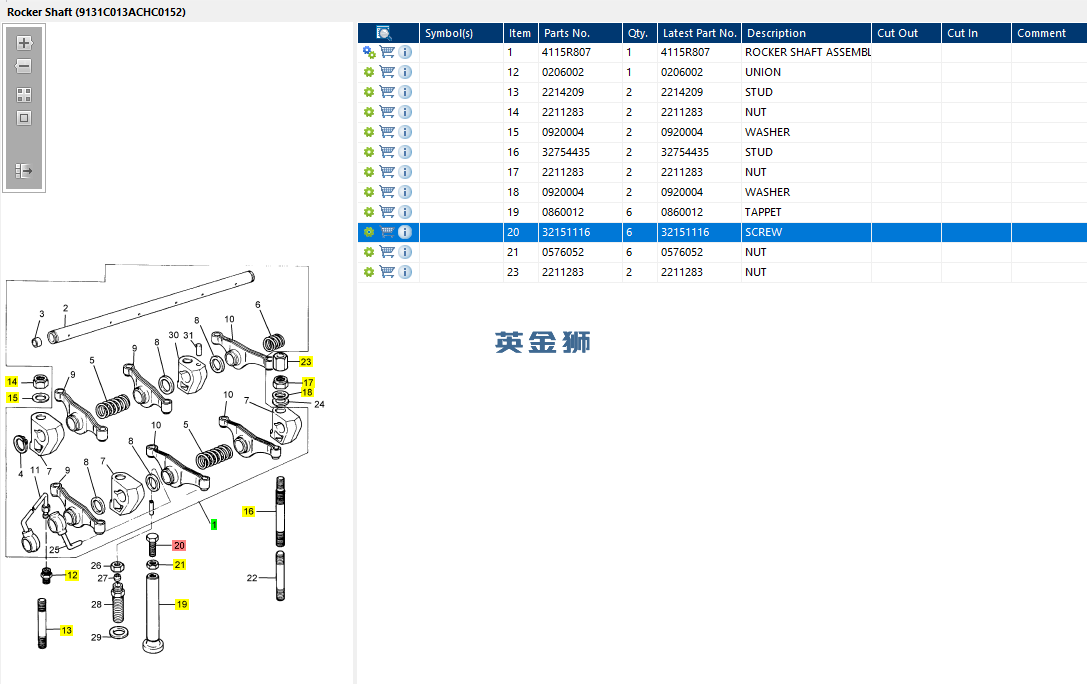This screenshot has width=1087, height=684.
Task: Click the Cut In column header
Action: pos(976,33)
